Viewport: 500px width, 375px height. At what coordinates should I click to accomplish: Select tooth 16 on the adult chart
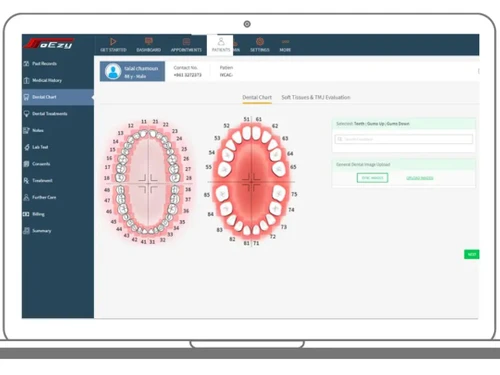coord(122,160)
